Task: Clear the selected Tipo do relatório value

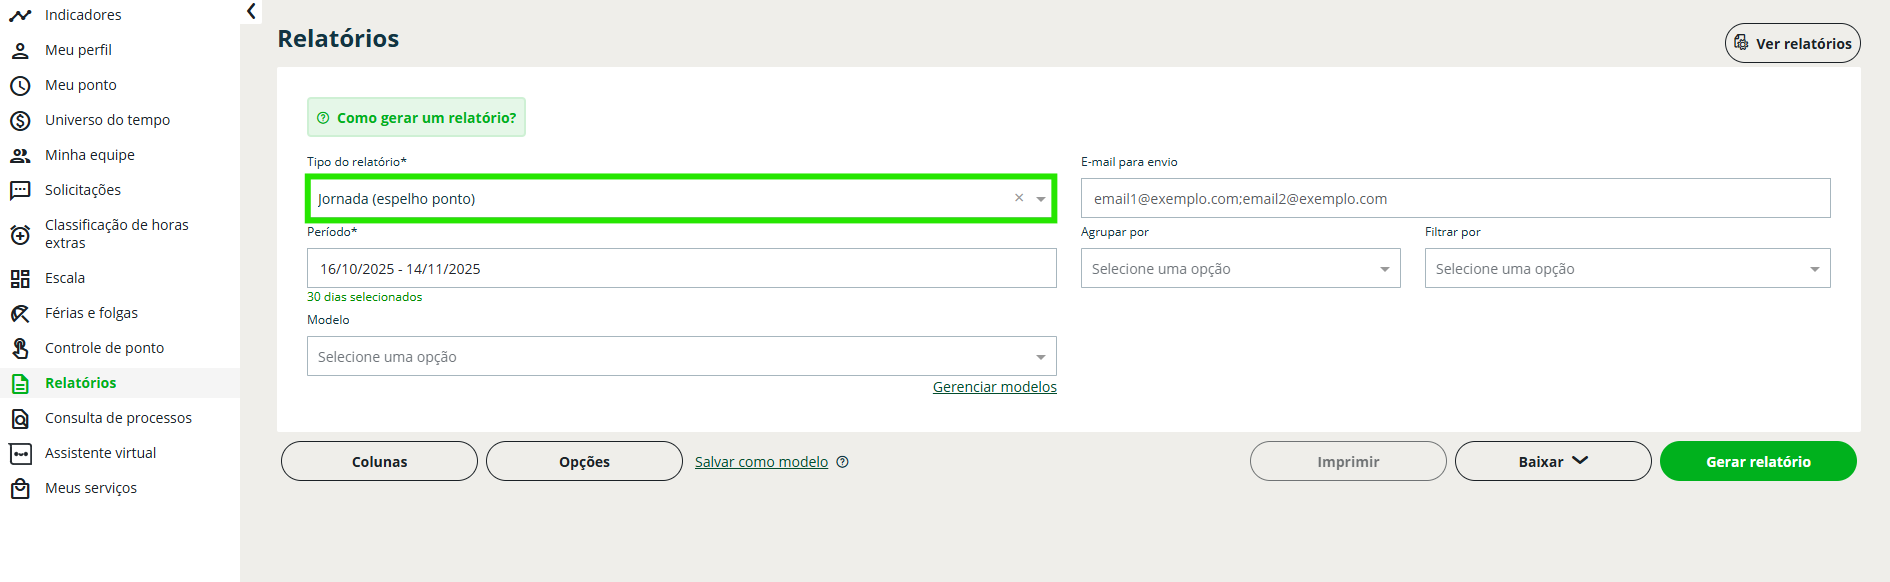Action: (x=1019, y=198)
